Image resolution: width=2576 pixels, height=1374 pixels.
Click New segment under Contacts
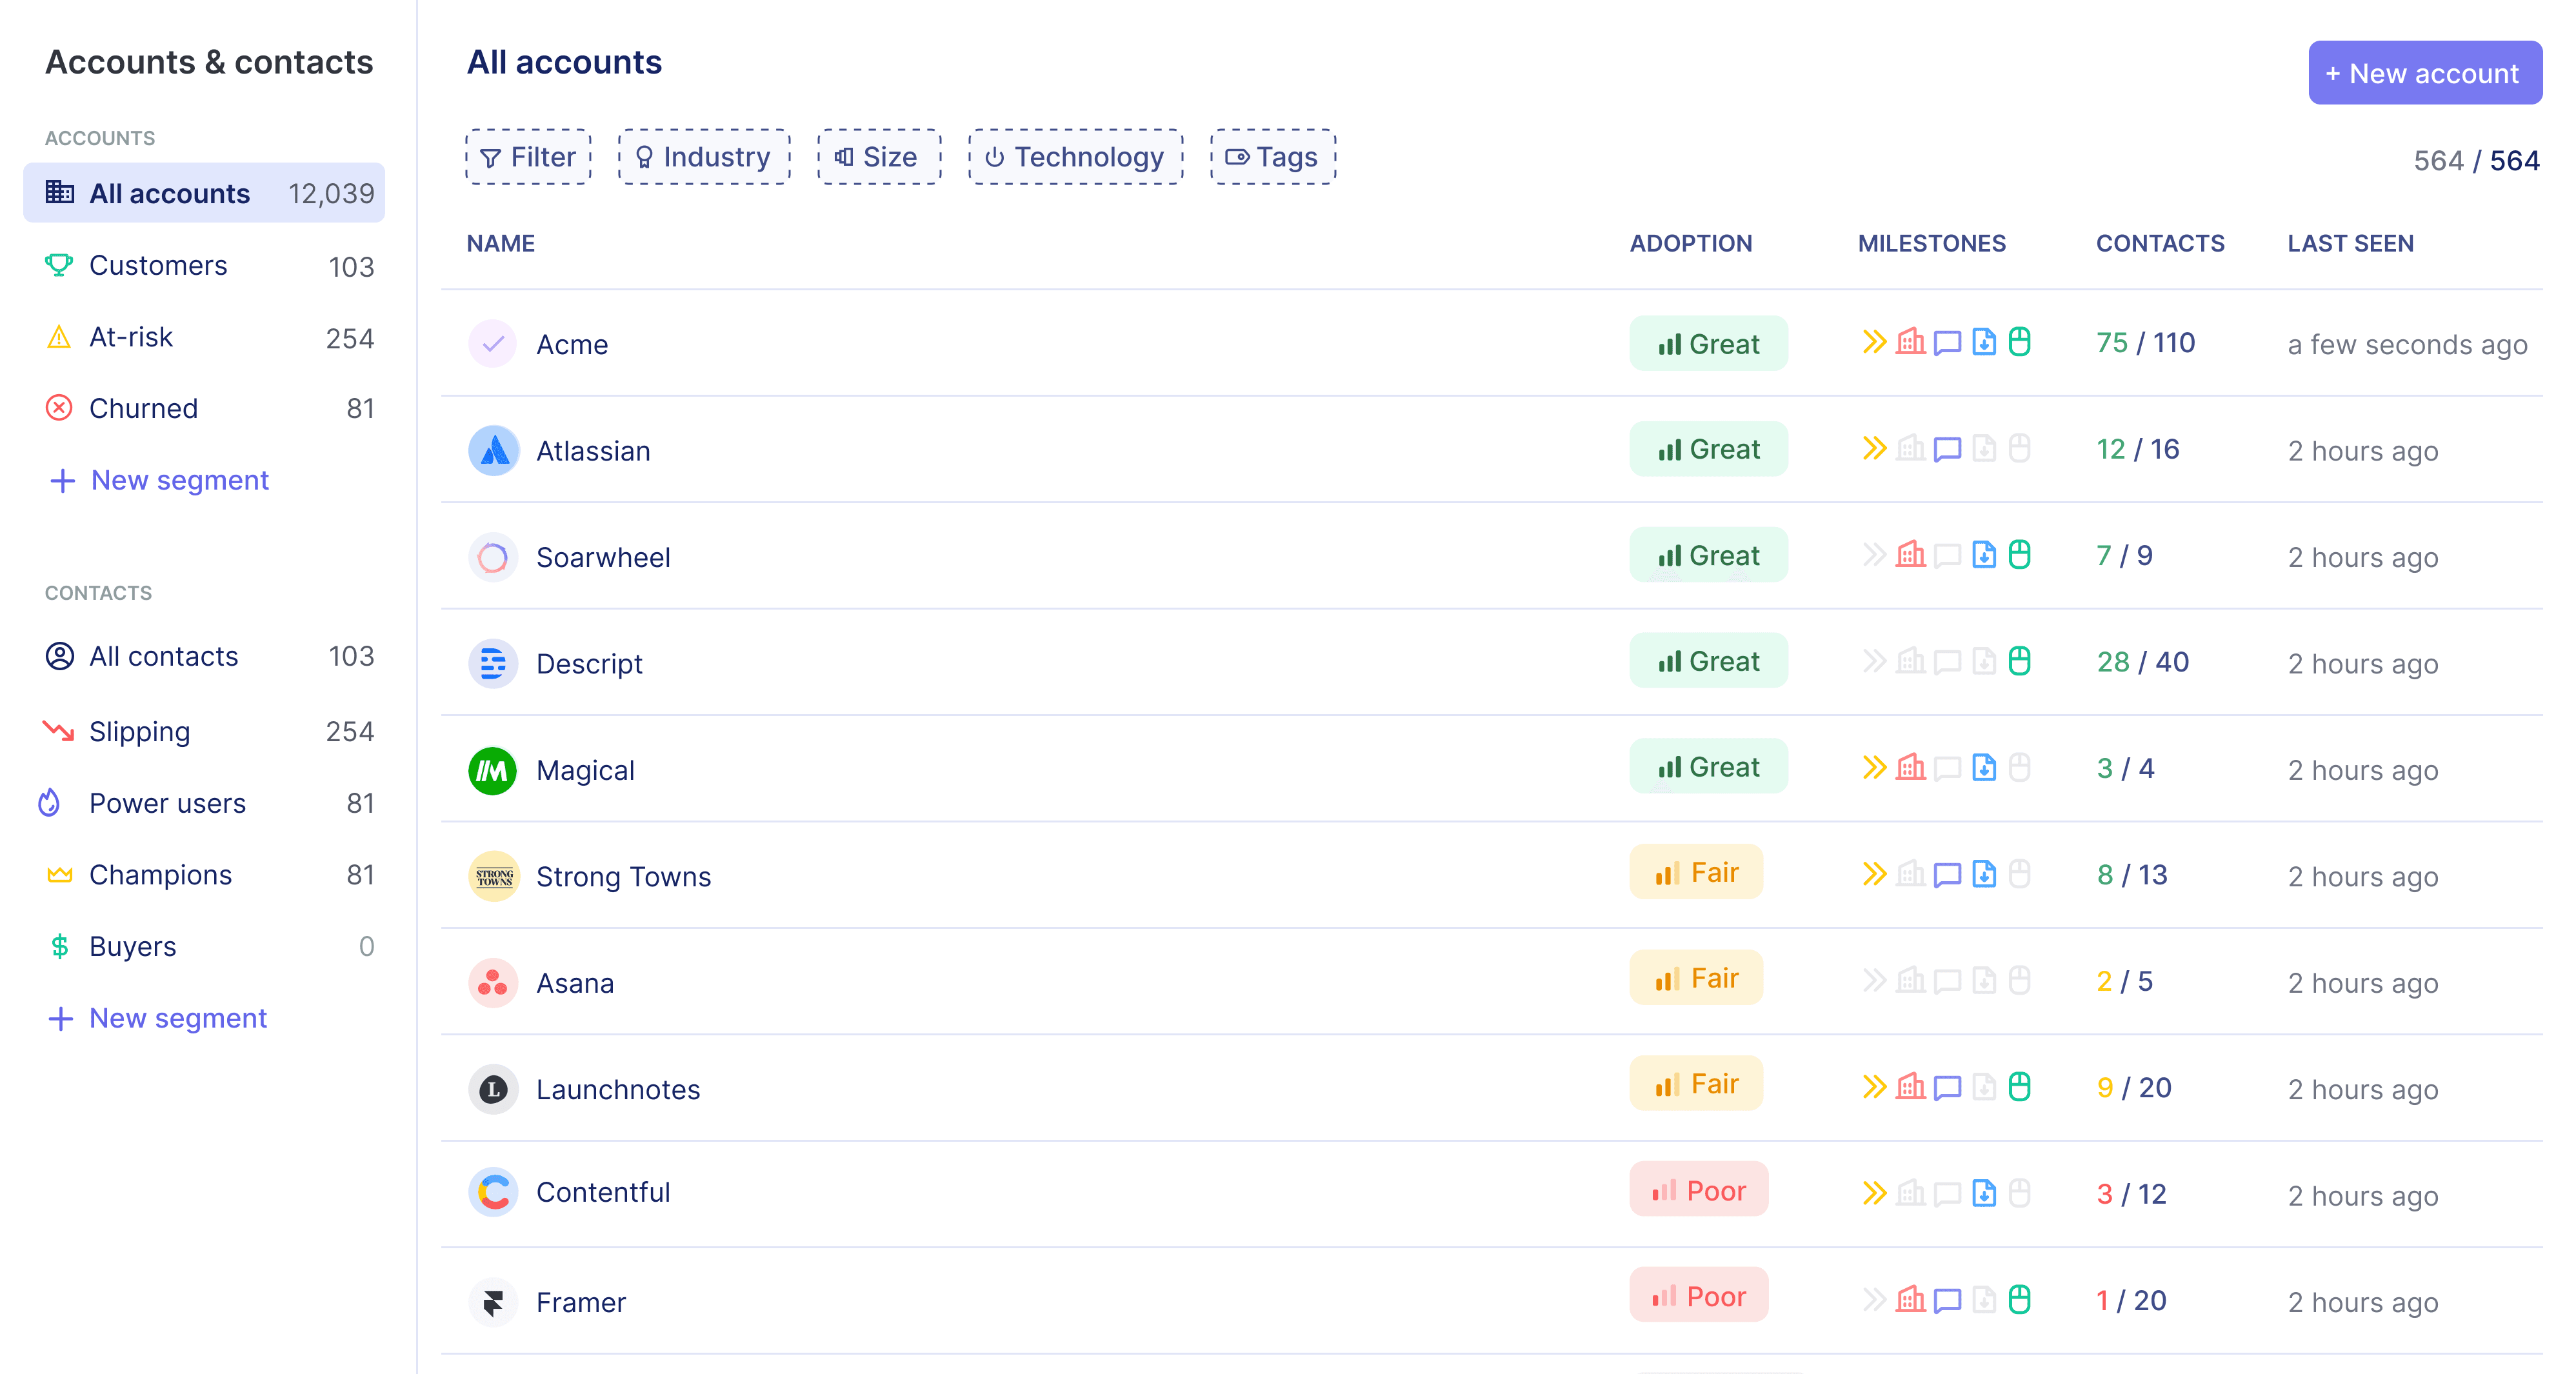(x=177, y=1017)
